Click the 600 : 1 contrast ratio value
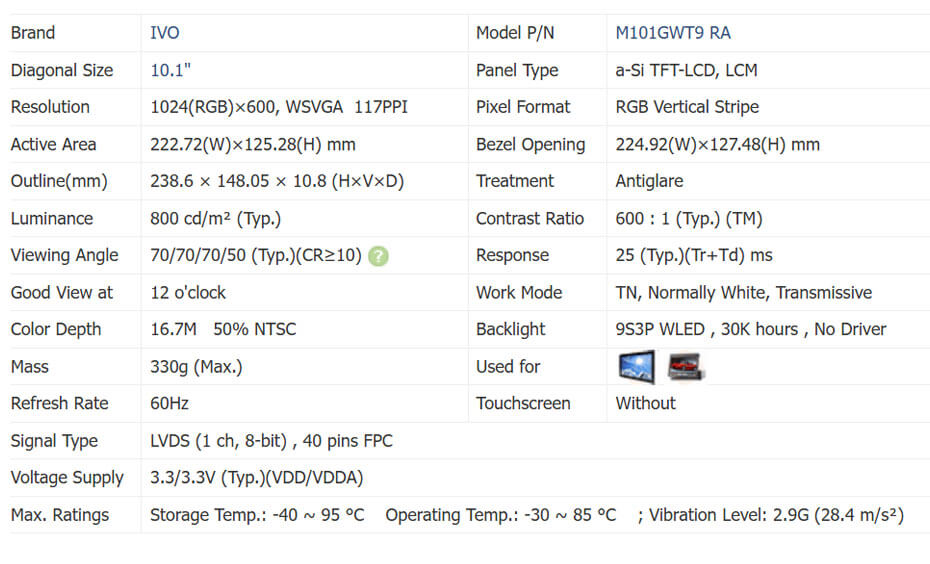Viewport: 930px width, 564px height. pos(688,218)
